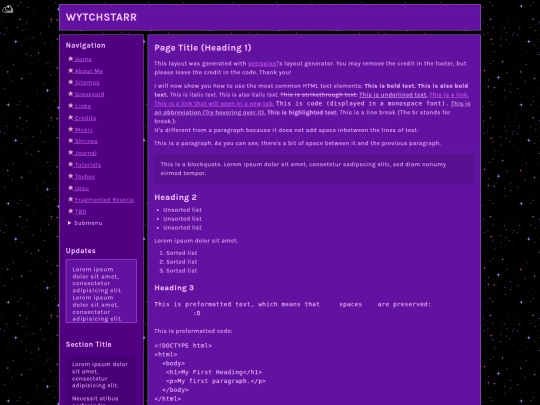Click the star icon beside Music
Image resolution: width=540 pixels, height=405 pixels.
click(71, 129)
